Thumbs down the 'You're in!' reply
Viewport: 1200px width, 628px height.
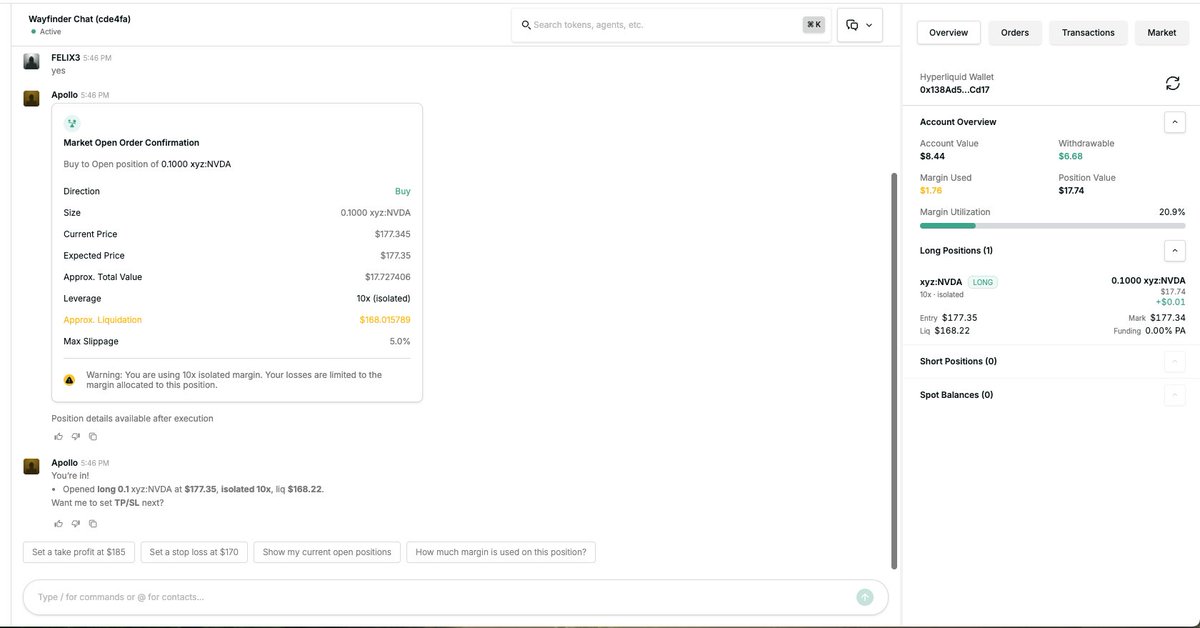pyautogui.click(x=75, y=523)
